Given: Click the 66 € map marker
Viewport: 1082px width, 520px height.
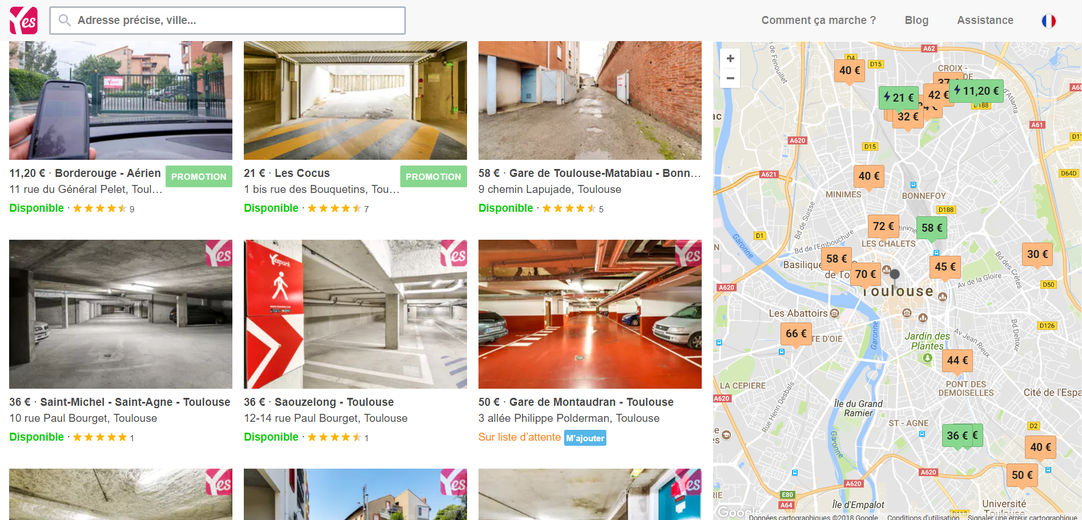Looking at the screenshot, I should click(x=796, y=334).
